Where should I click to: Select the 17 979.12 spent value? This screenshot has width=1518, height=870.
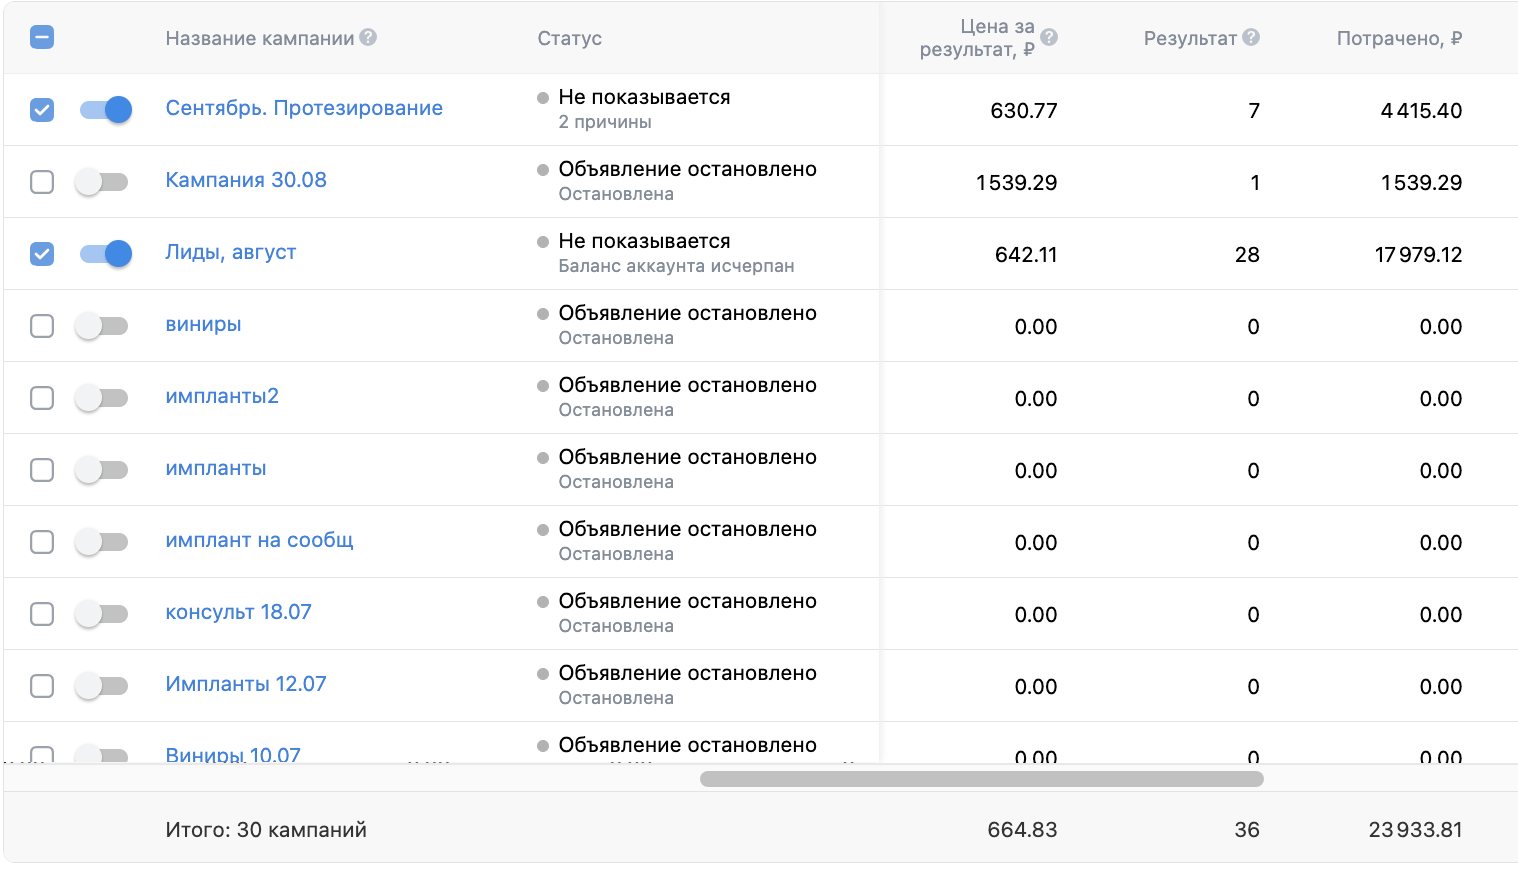pos(1418,255)
